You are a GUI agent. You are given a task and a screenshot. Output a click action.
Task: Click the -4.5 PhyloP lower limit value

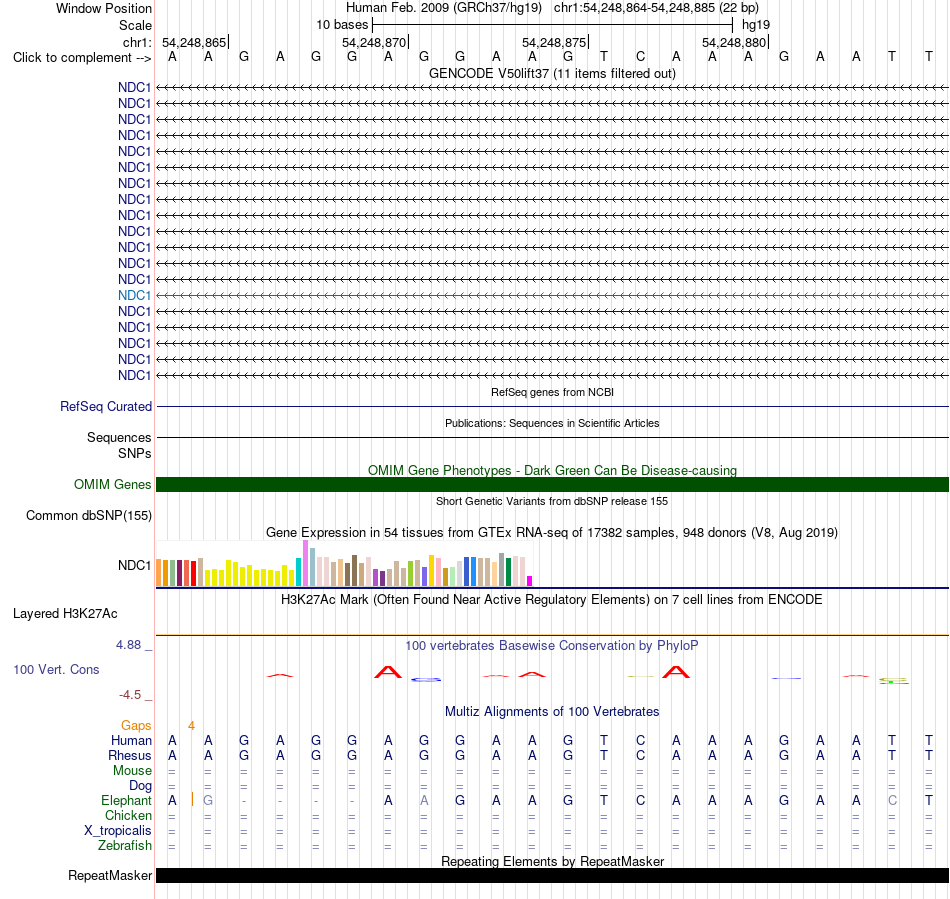pyautogui.click(x=130, y=695)
